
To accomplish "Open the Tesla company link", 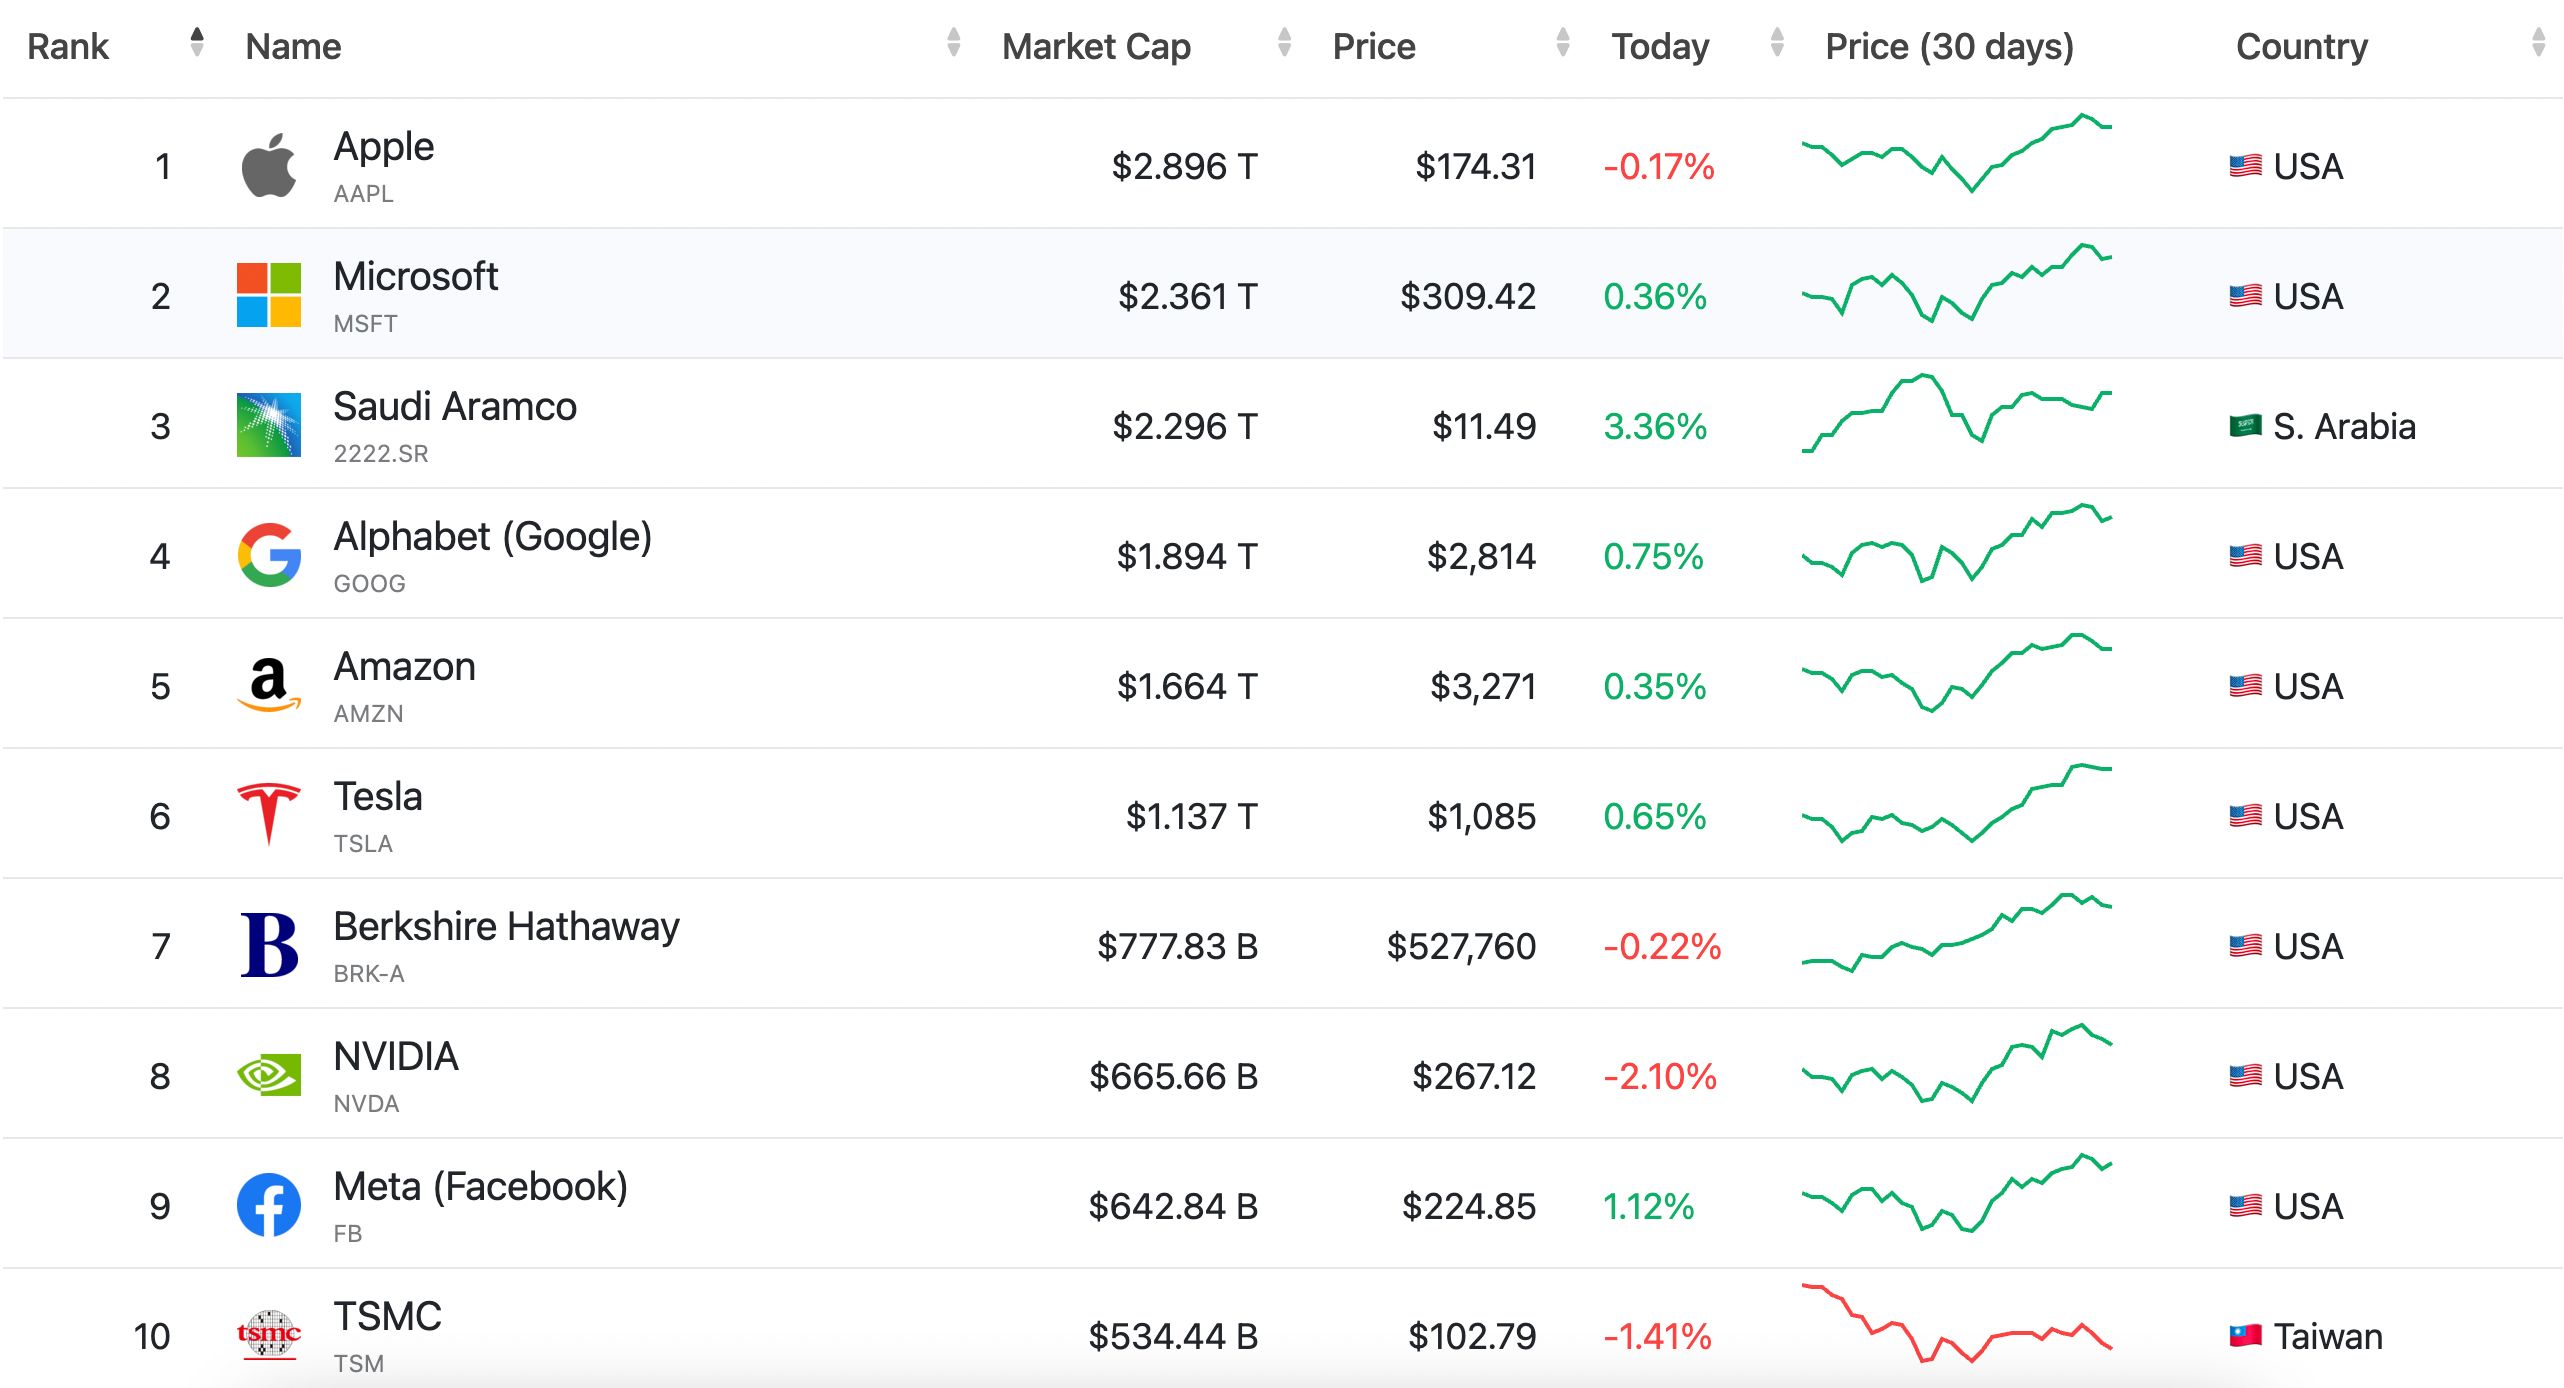I will tap(377, 796).
